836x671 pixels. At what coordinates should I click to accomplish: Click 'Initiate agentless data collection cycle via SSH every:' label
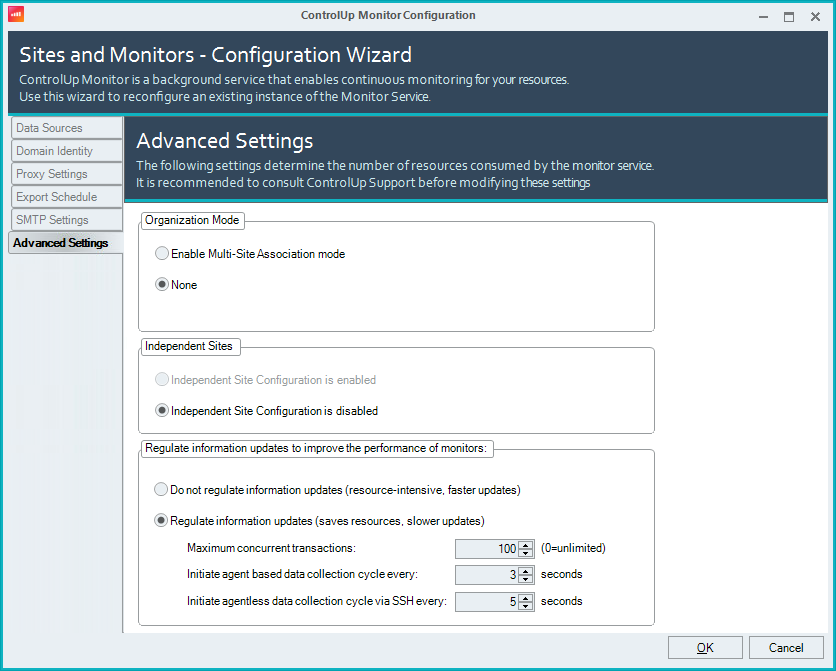[317, 601]
